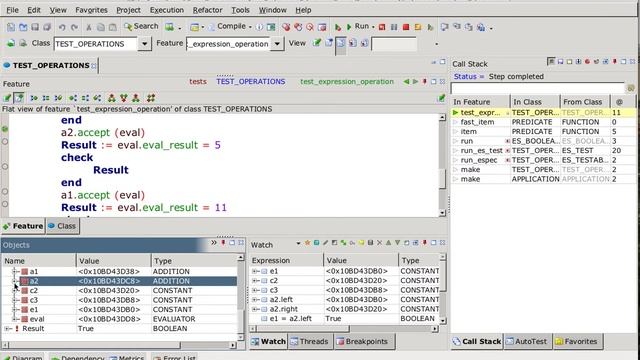Click the Compile button
Image resolution: width=640 pixels, height=360 pixels.
pyautogui.click(x=227, y=27)
